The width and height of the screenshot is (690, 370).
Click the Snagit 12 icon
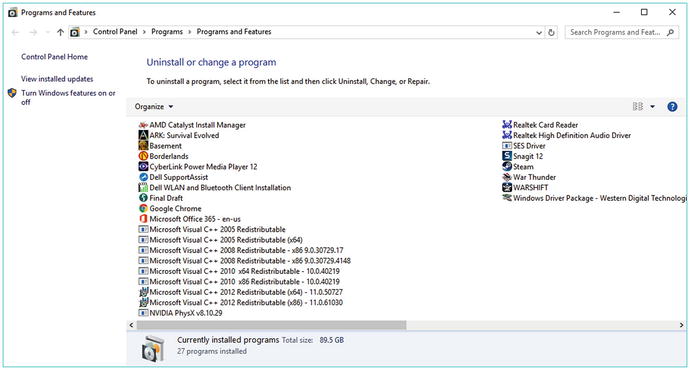click(507, 156)
